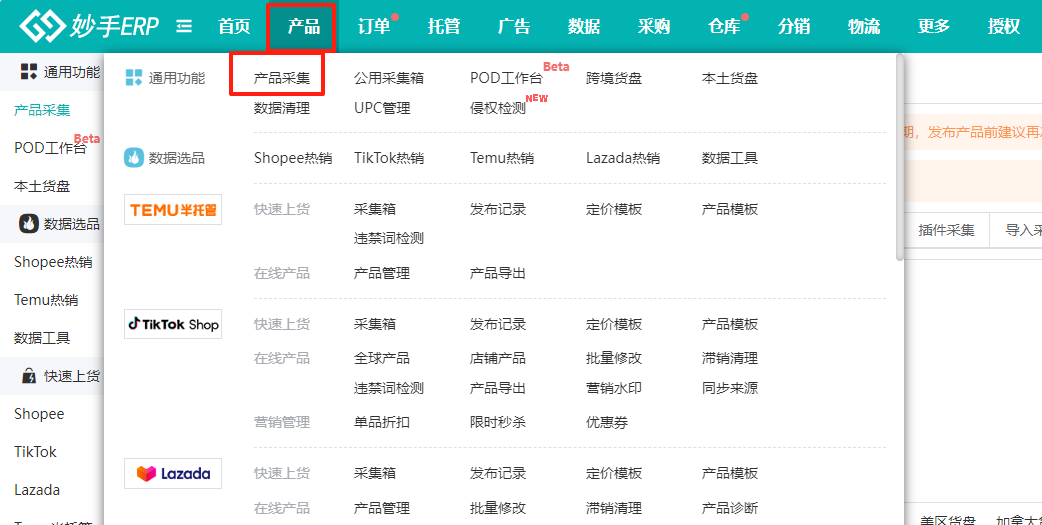Open the 广告 top menu

pyautogui.click(x=514, y=26)
